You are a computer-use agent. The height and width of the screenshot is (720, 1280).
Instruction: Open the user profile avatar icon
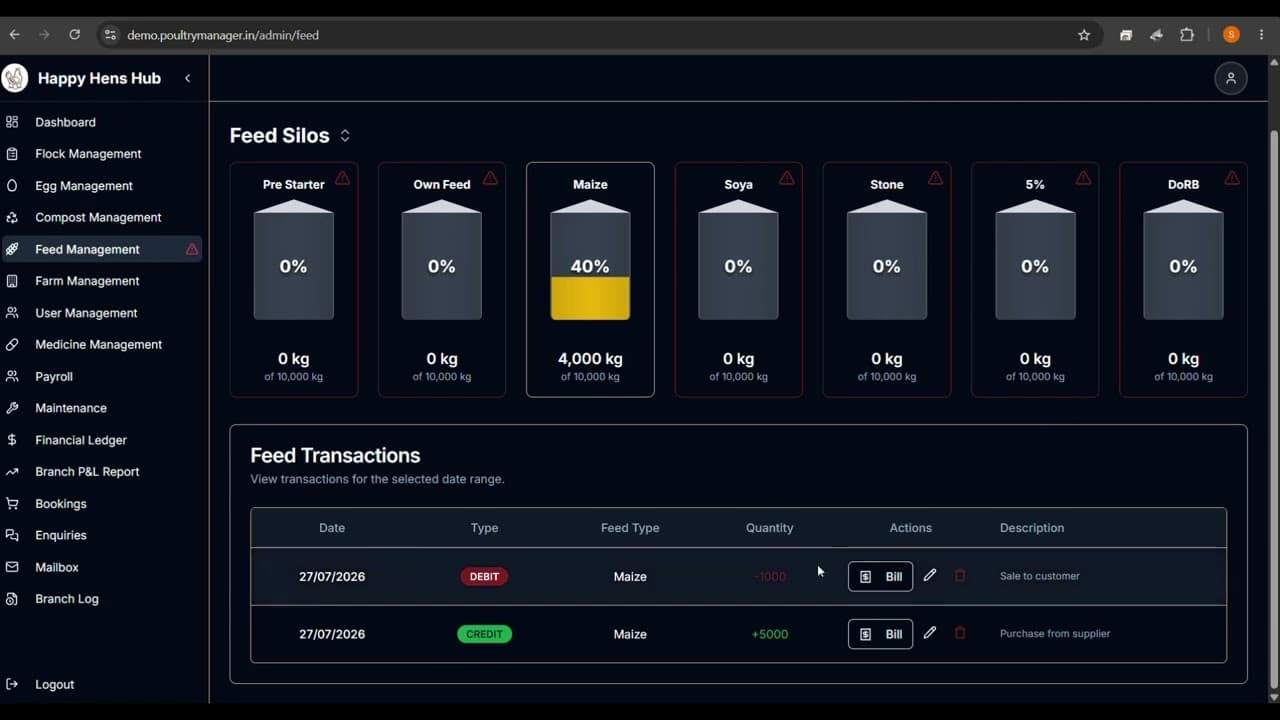coord(1231,78)
